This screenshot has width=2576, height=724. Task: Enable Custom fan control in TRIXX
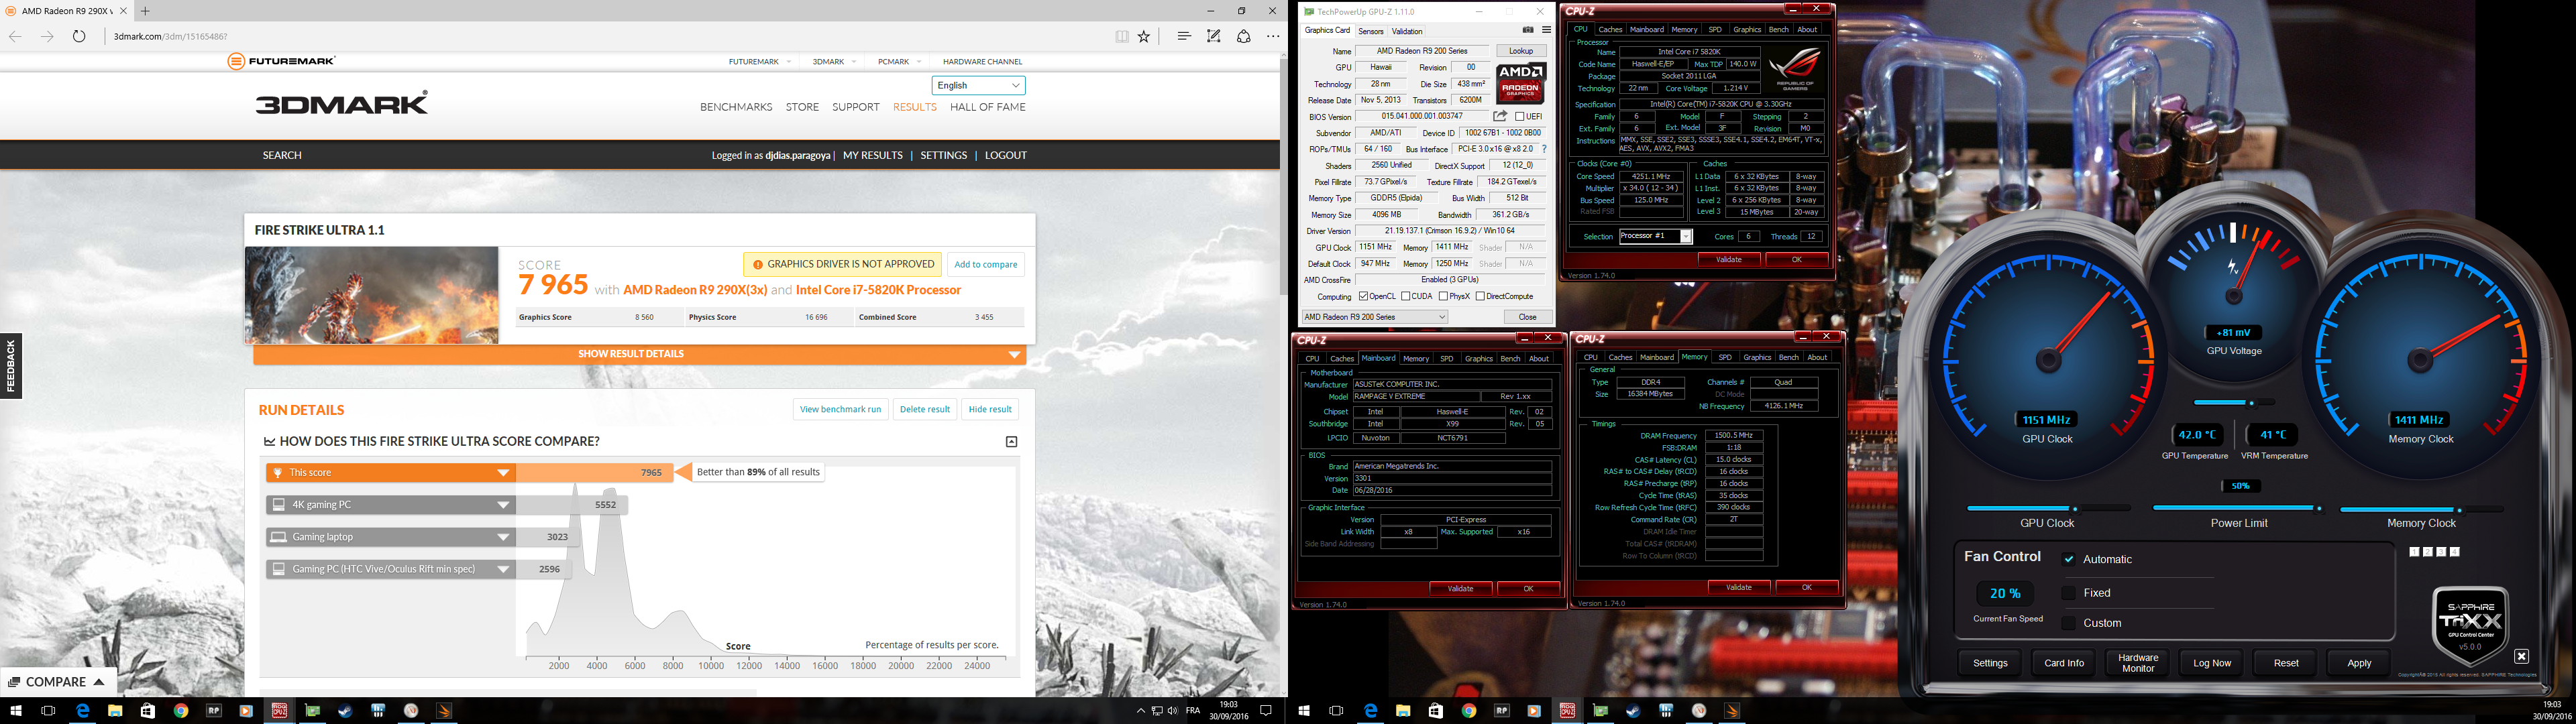(2069, 623)
